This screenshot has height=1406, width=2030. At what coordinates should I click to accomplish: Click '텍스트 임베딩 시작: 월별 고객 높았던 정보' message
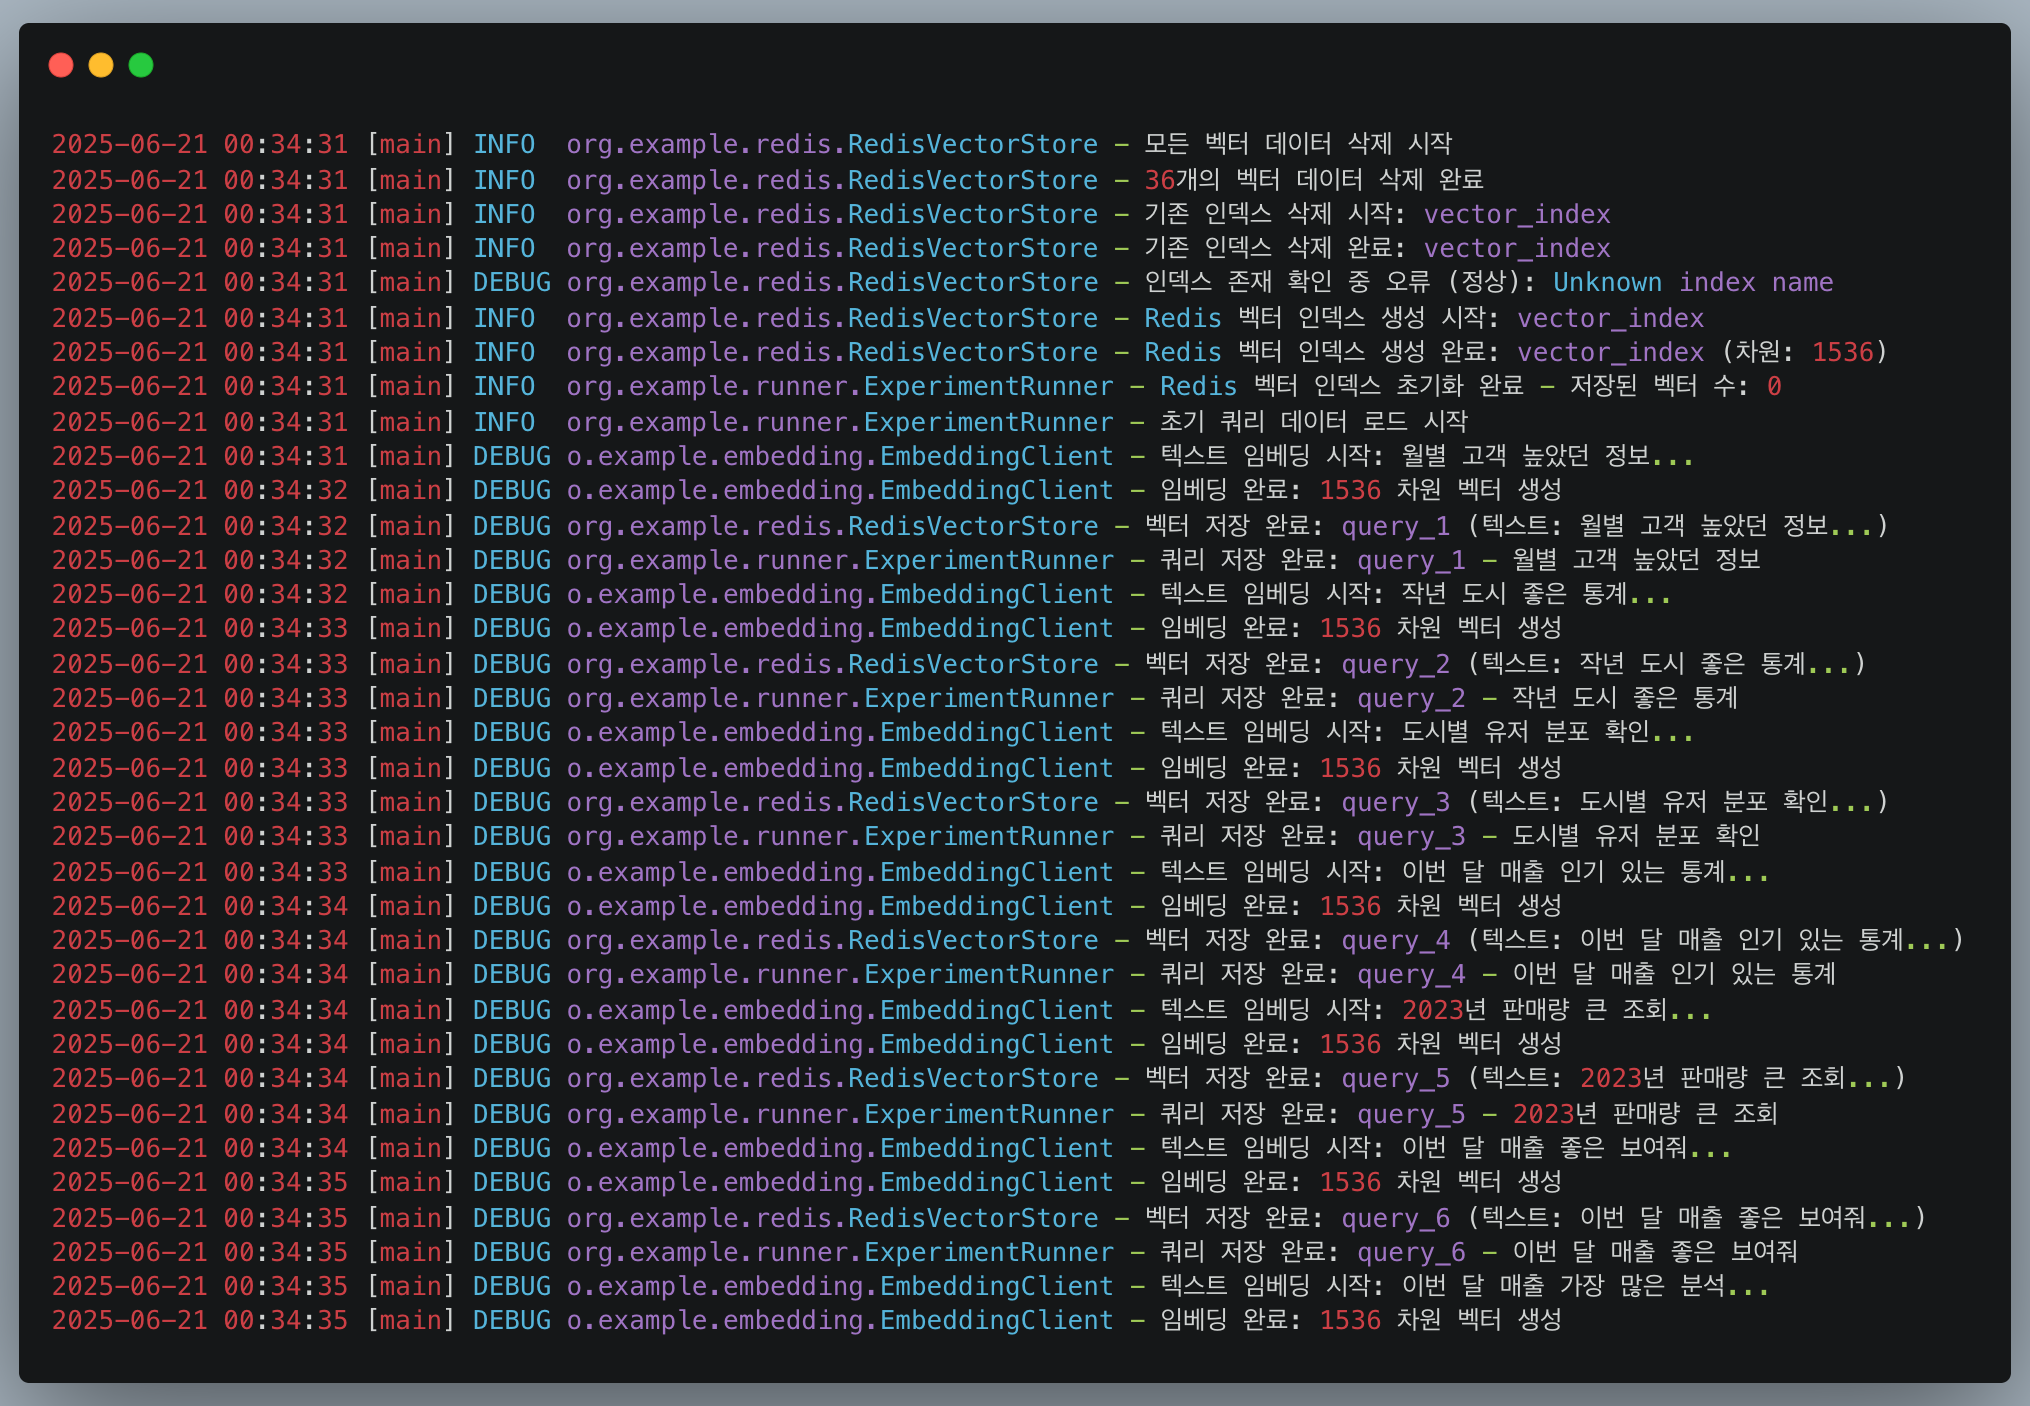[x=1425, y=456]
